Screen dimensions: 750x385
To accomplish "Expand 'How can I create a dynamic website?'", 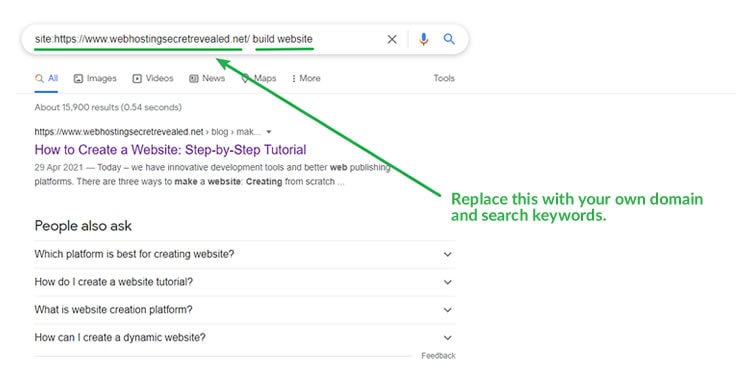I will (244, 338).
